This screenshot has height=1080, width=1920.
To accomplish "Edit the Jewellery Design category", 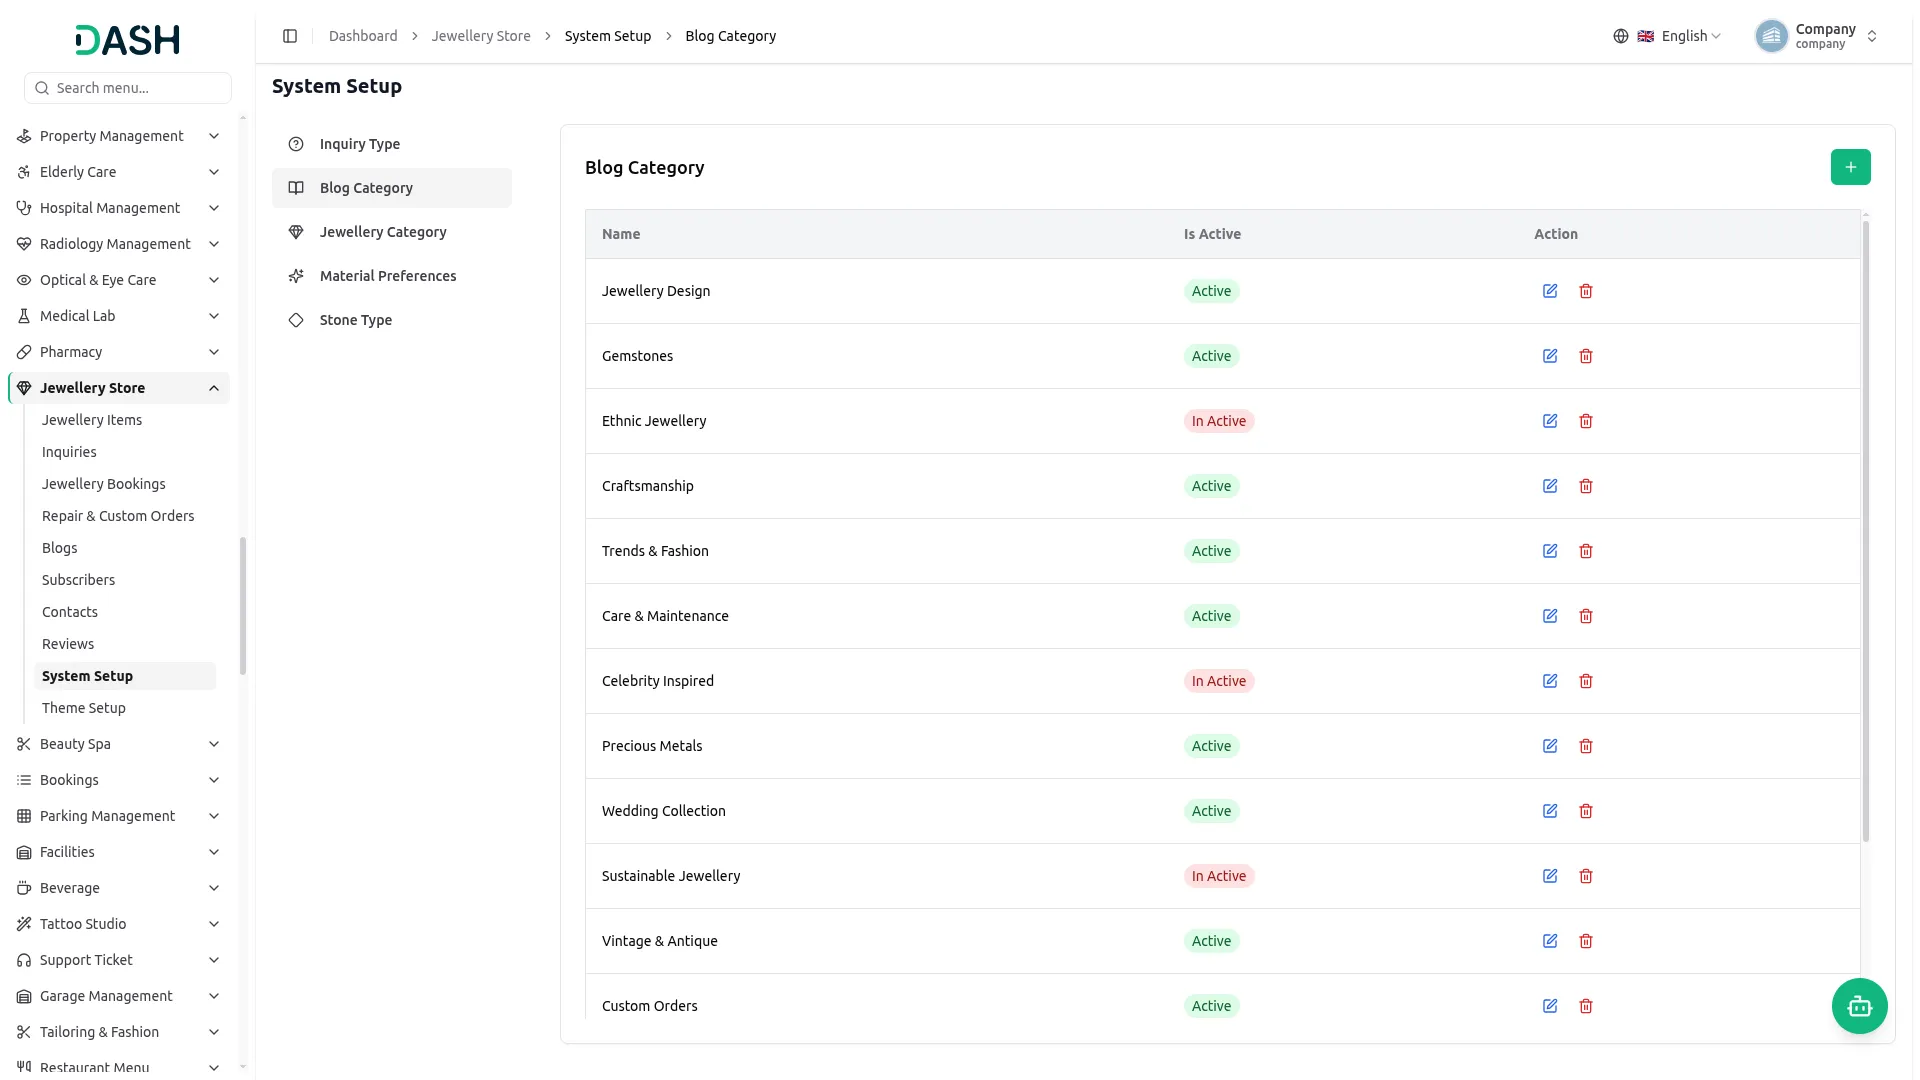I will (x=1550, y=291).
